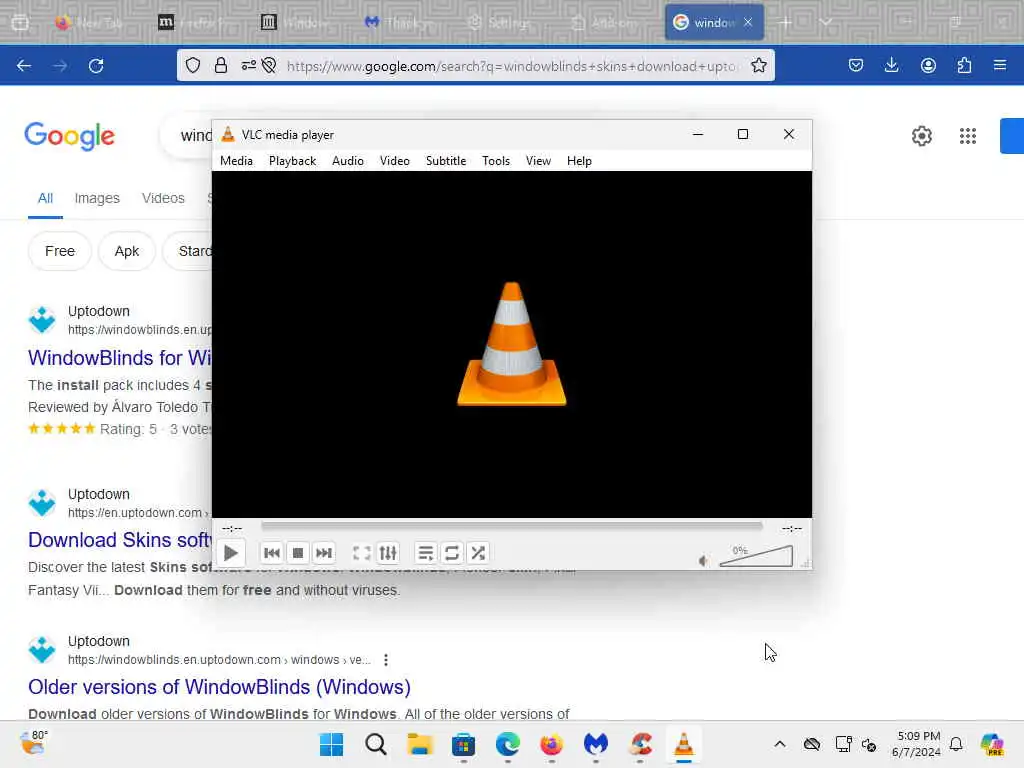Open File Explorer from taskbar

[420, 744]
